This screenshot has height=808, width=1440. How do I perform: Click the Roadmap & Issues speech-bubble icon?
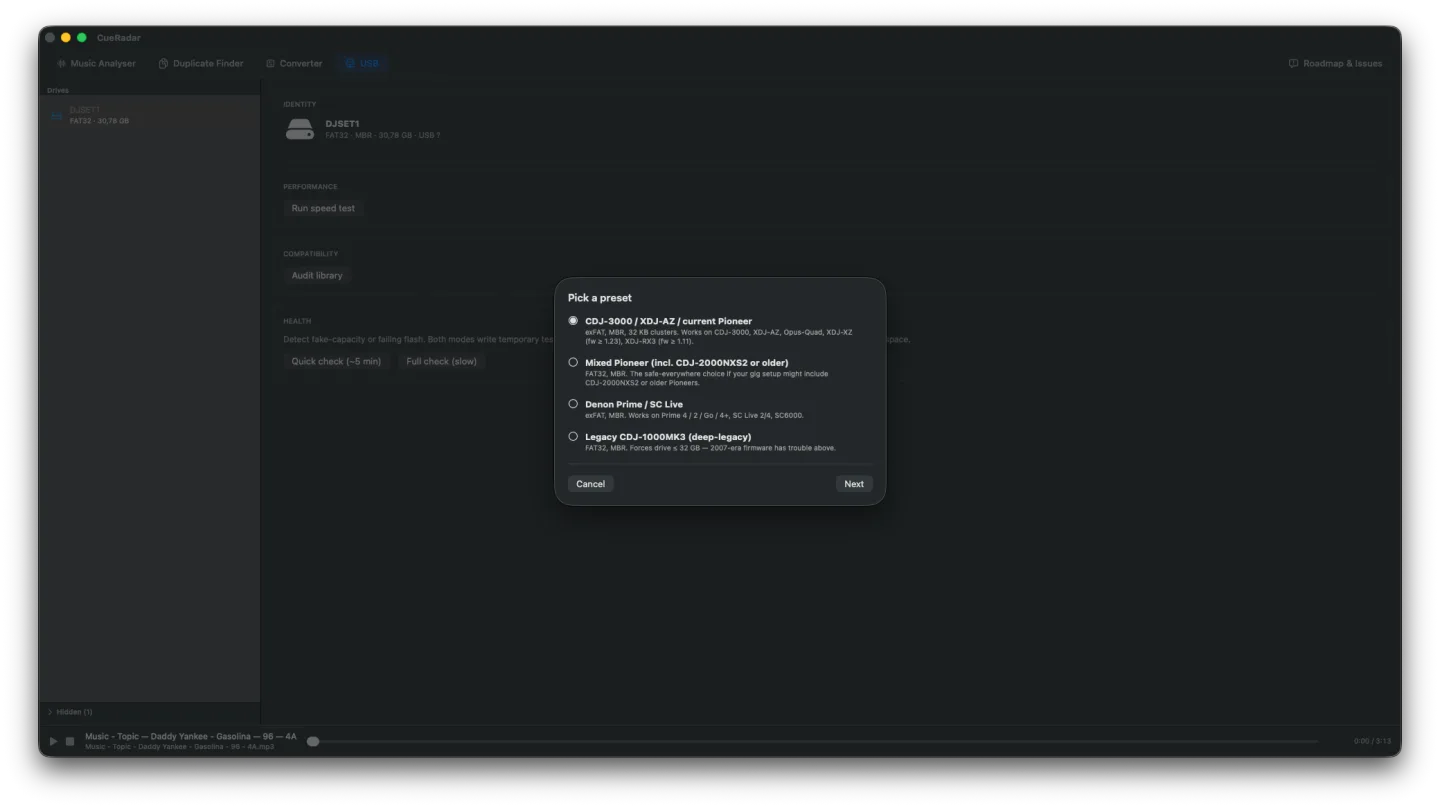(1293, 63)
